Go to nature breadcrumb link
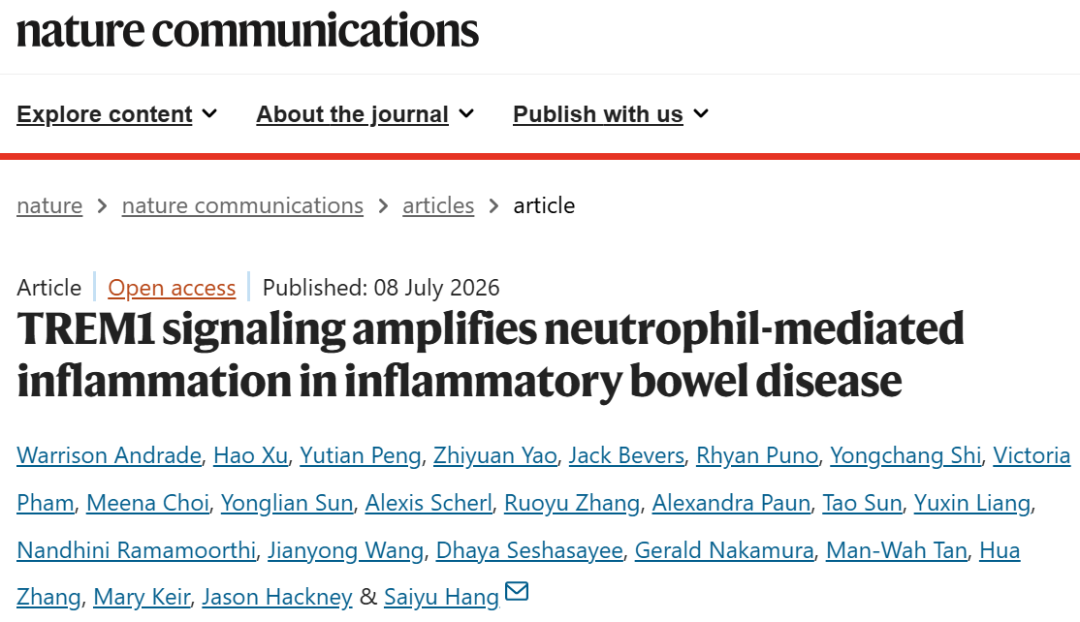1080x622 pixels. [x=50, y=205]
